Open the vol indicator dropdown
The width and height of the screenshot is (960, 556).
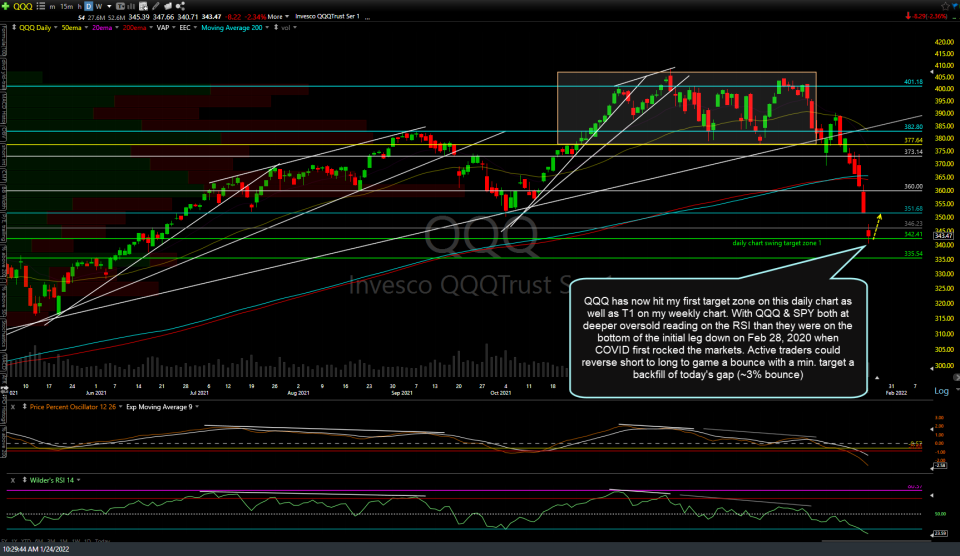[x=295, y=28]
